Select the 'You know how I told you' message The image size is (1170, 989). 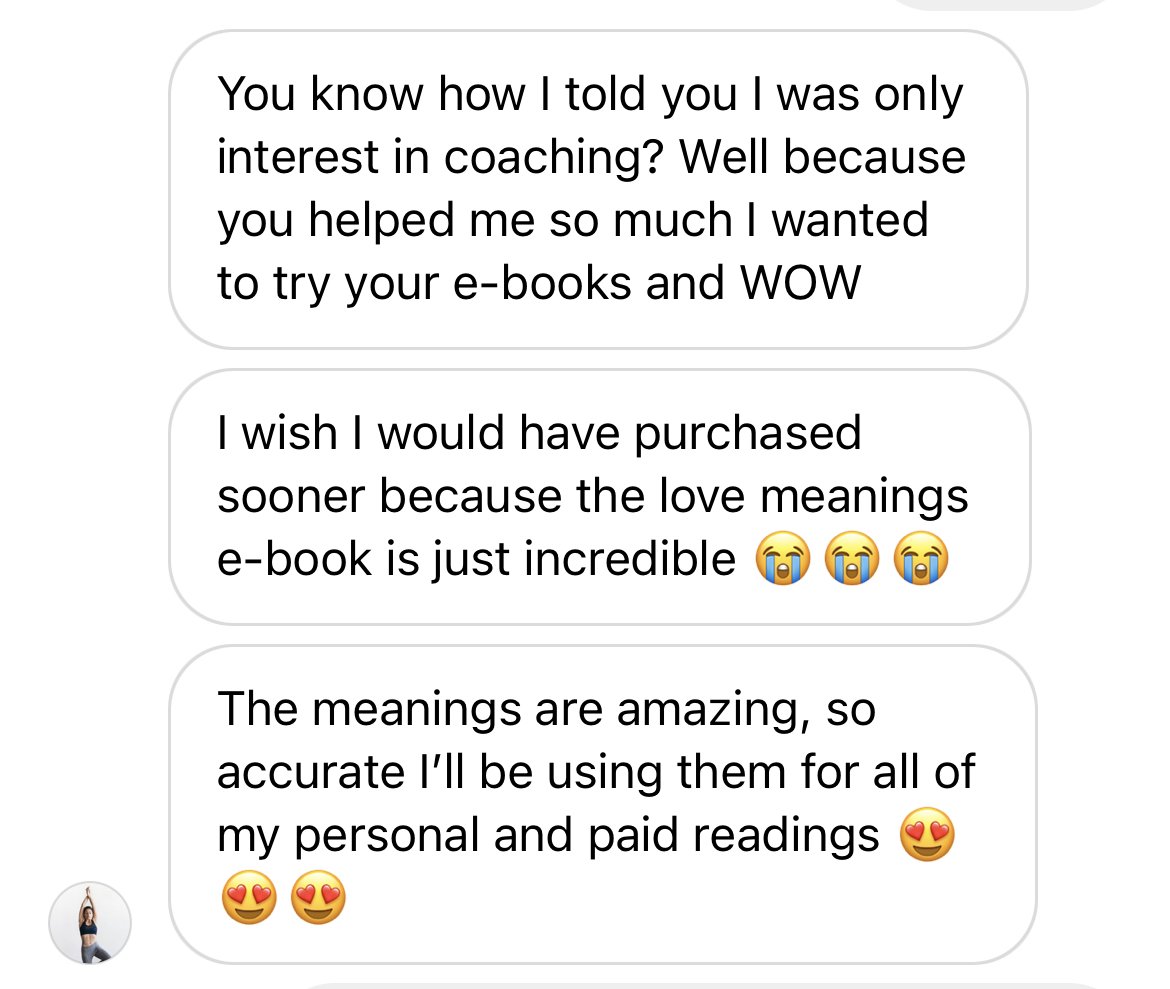point(598,190)
